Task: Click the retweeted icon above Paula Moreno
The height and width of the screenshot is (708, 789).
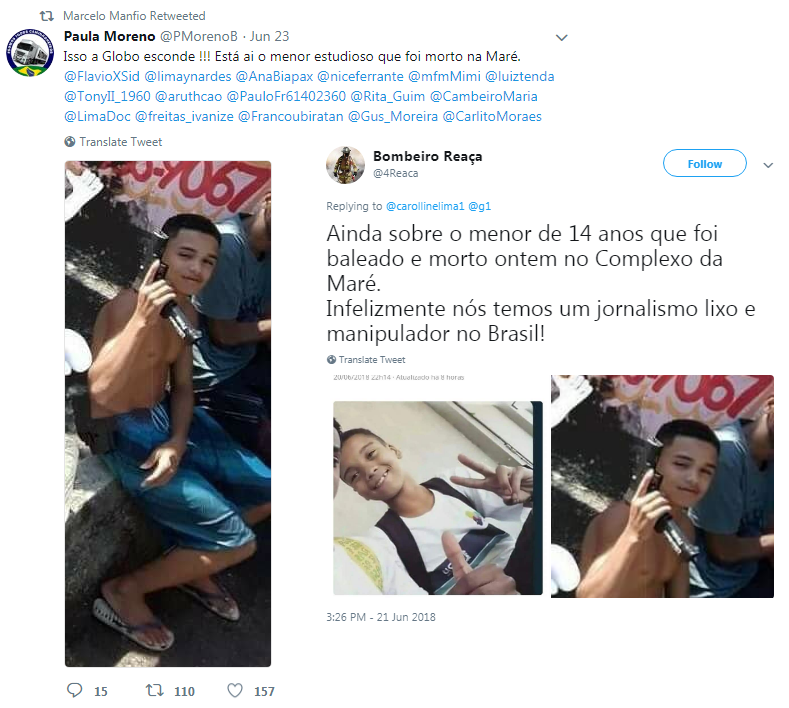Action: 47,16
